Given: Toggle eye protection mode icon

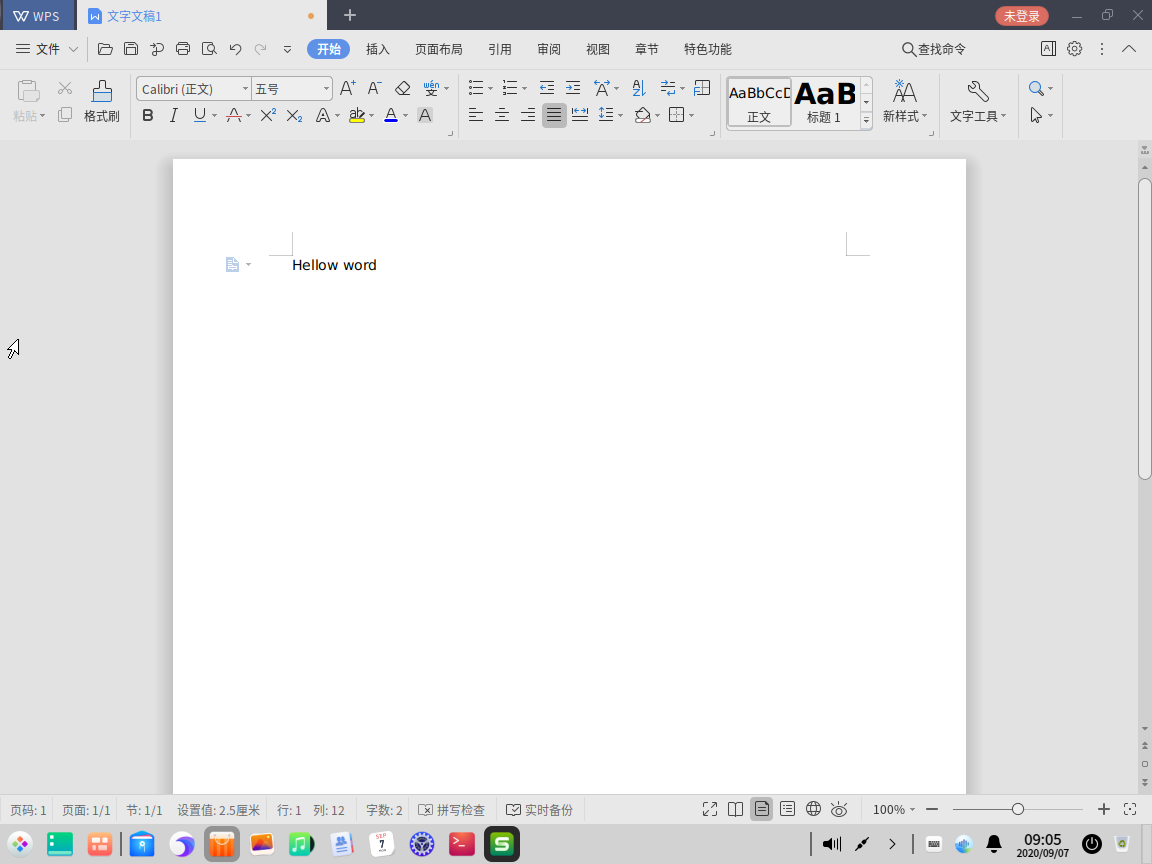Looking at the screenshot, I should tap(839, 810).
